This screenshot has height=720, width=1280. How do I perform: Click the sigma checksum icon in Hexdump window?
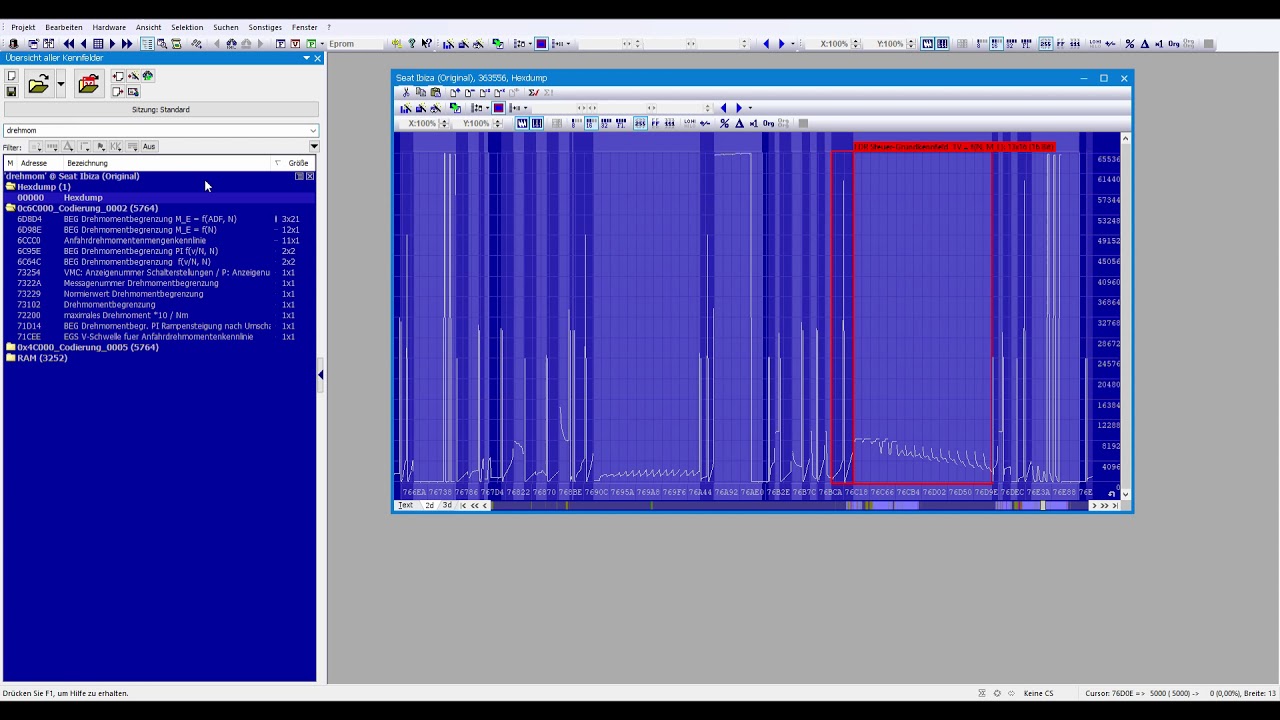[533, 92]
